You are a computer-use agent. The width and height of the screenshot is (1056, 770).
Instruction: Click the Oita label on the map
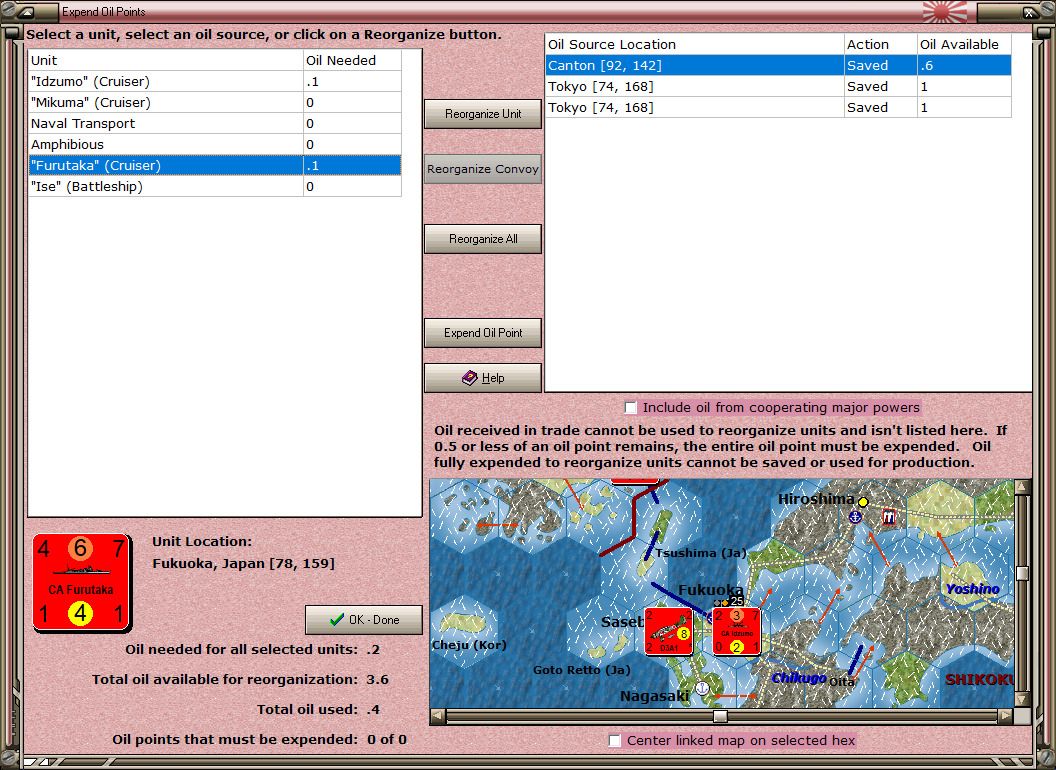(x=842, y=682)
